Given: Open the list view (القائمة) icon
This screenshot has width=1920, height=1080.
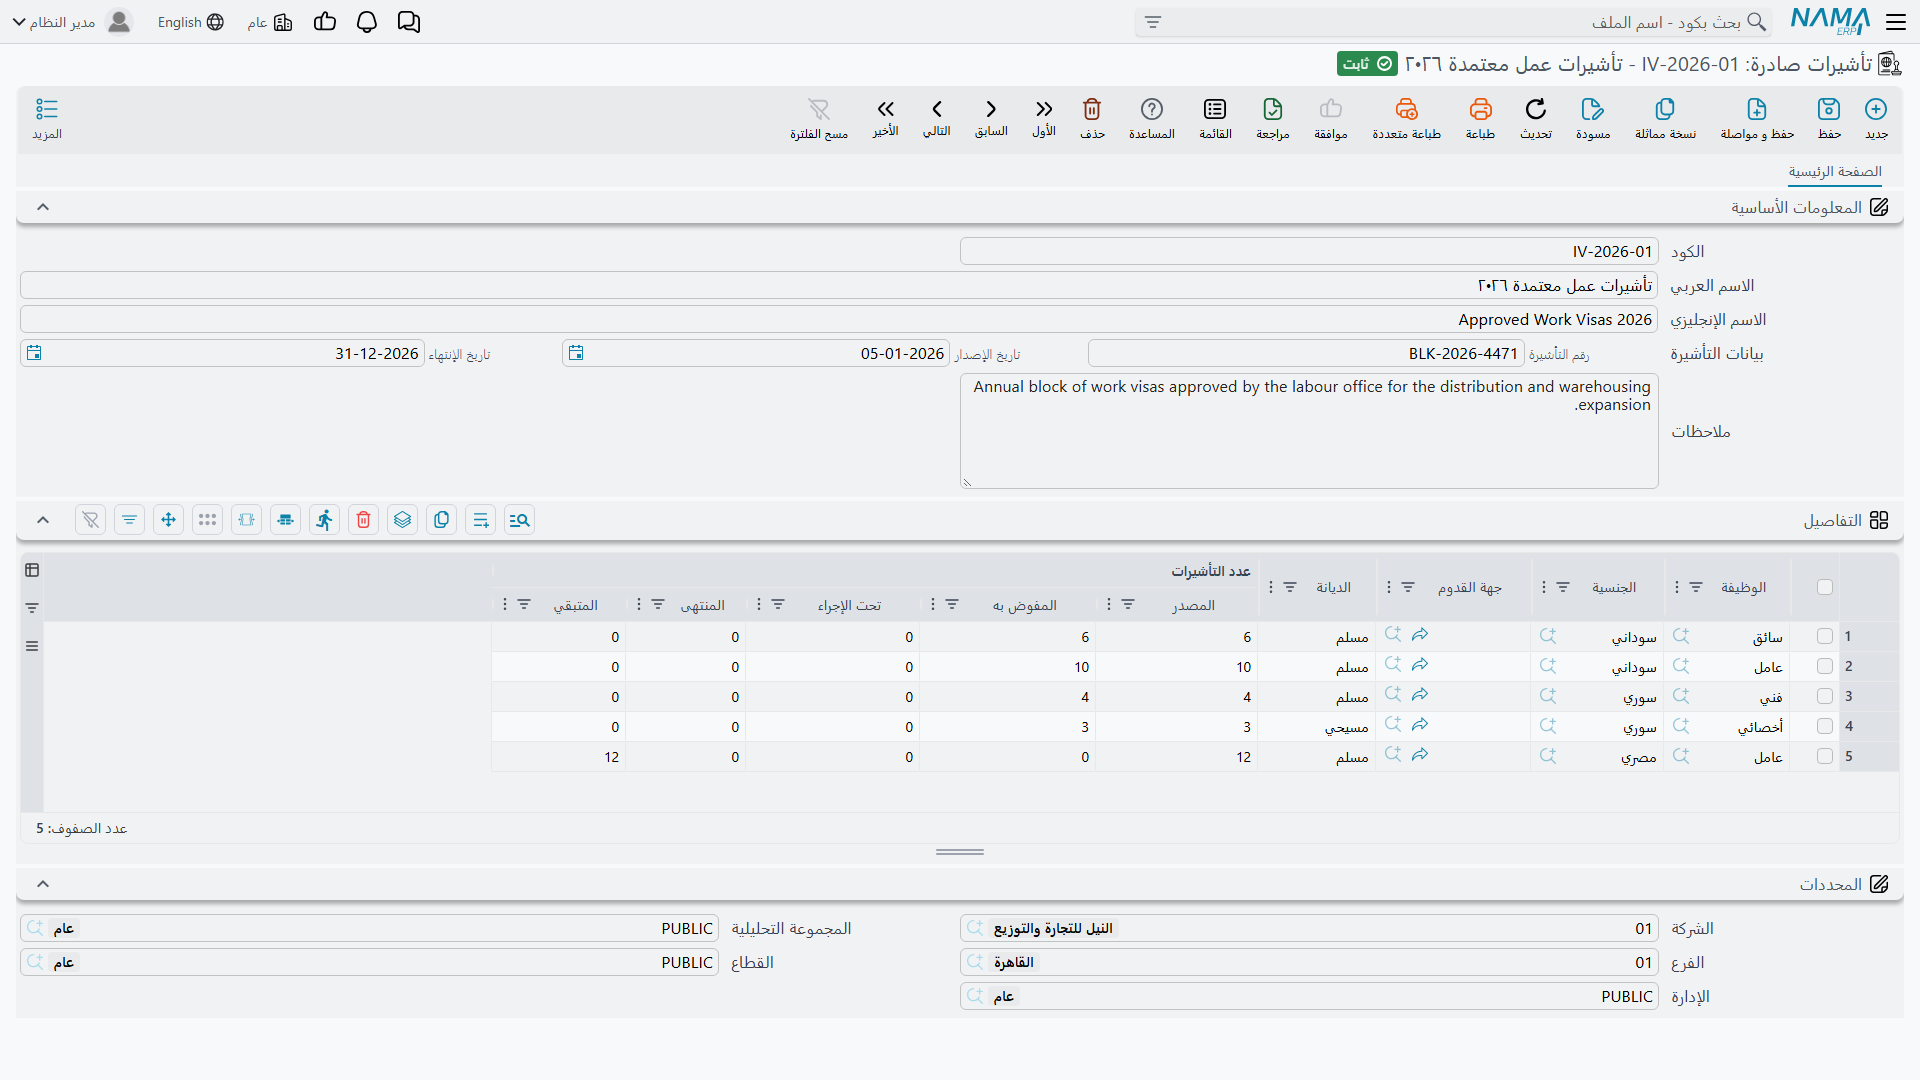Looking at the screenshot, I should click(x=1215, y=109).
